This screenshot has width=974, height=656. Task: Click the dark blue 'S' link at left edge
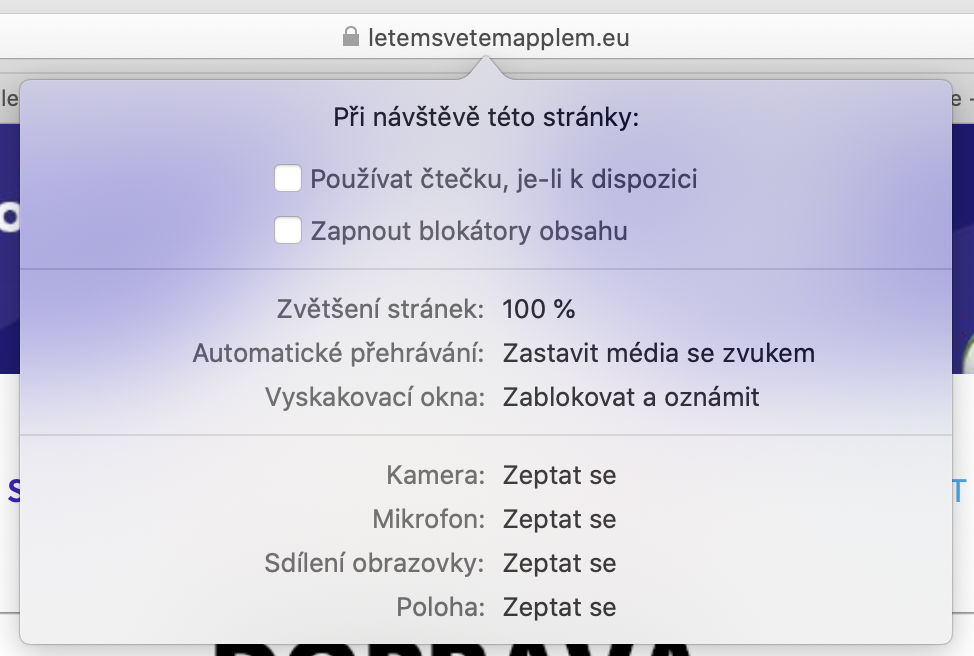[x=12, y=491]
